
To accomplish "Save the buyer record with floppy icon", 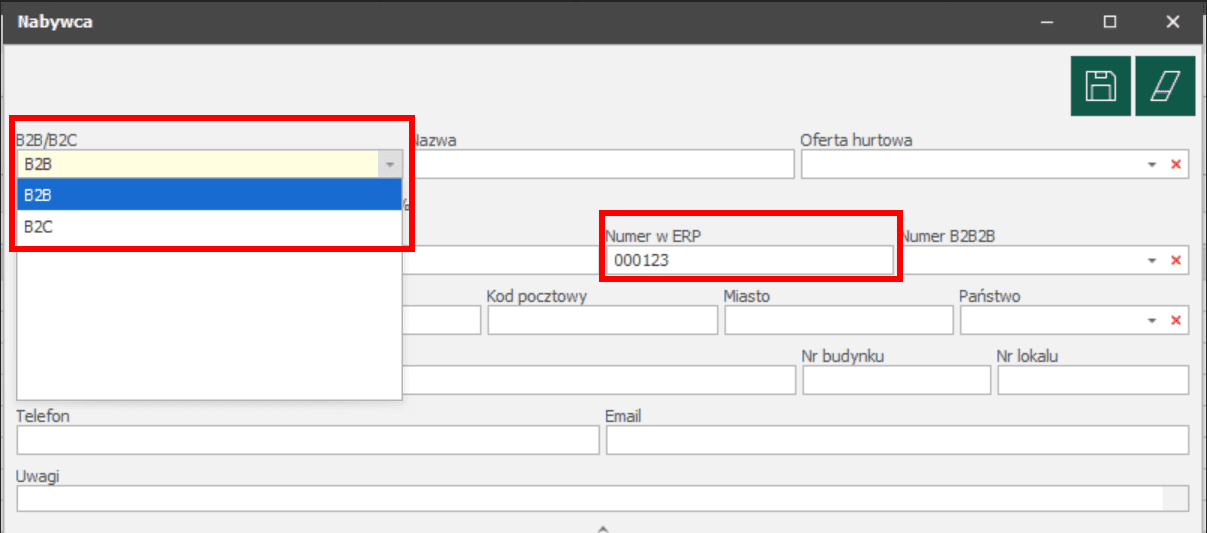I will point(1101,86).
